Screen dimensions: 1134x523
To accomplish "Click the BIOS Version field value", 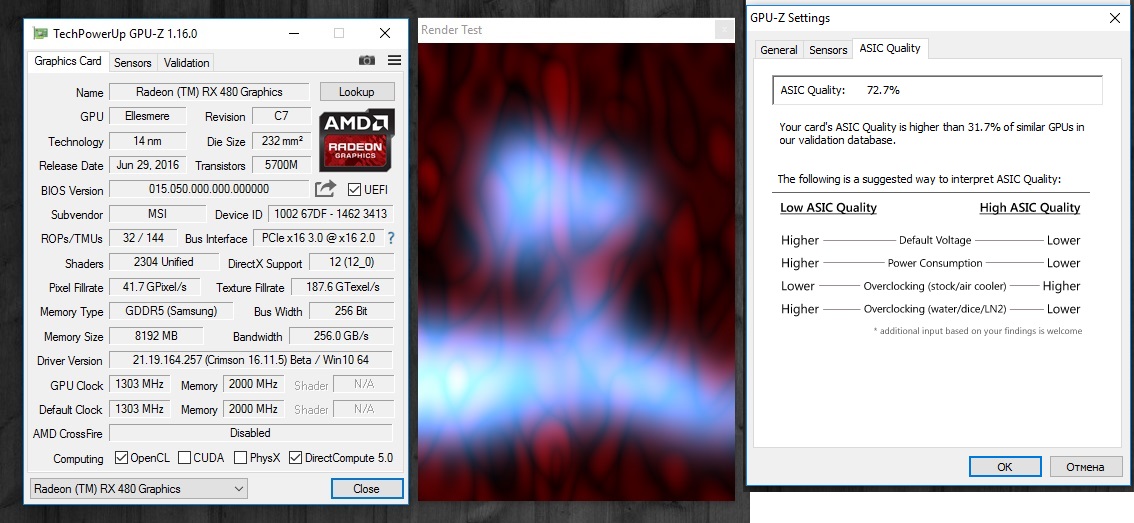I will coord(209,189).
